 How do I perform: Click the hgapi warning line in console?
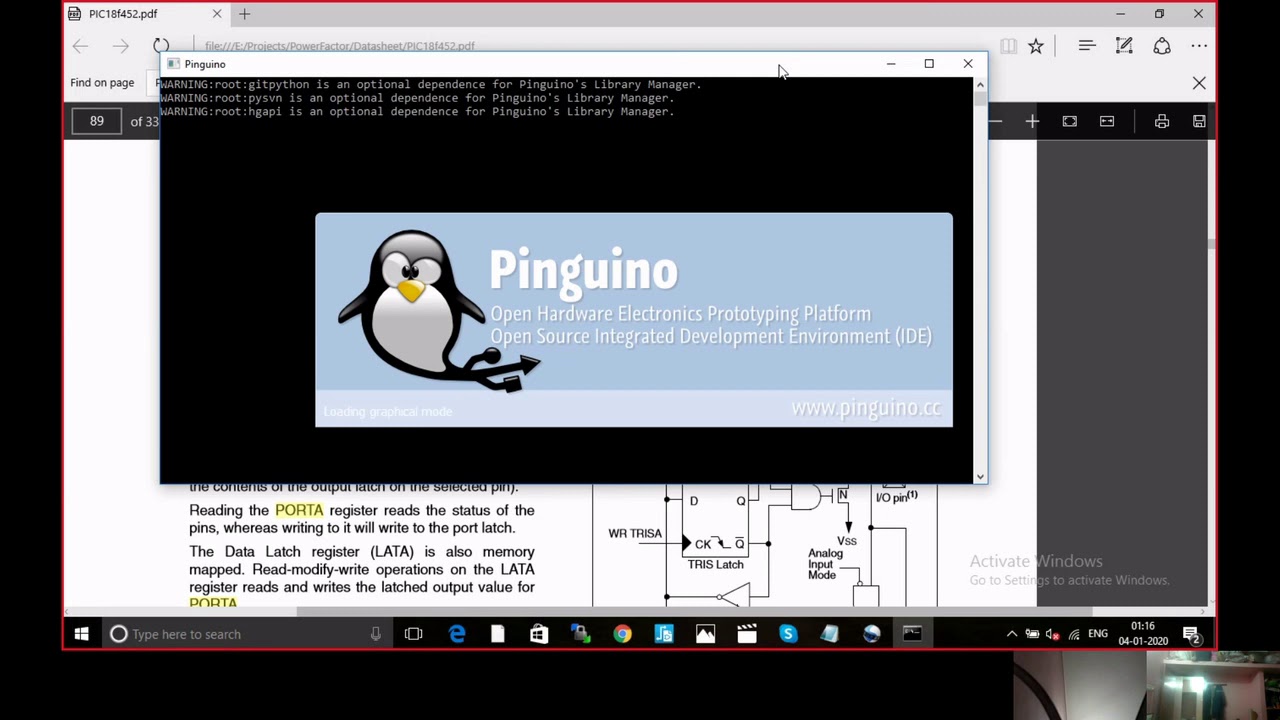pos(417,111)
